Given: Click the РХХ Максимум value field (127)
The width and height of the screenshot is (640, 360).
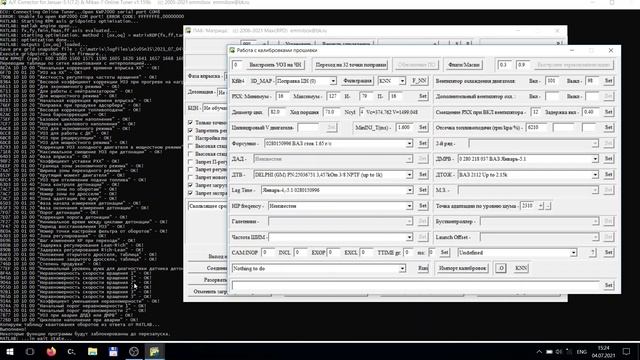Looking at the screenshot, I should coord(334,96).
